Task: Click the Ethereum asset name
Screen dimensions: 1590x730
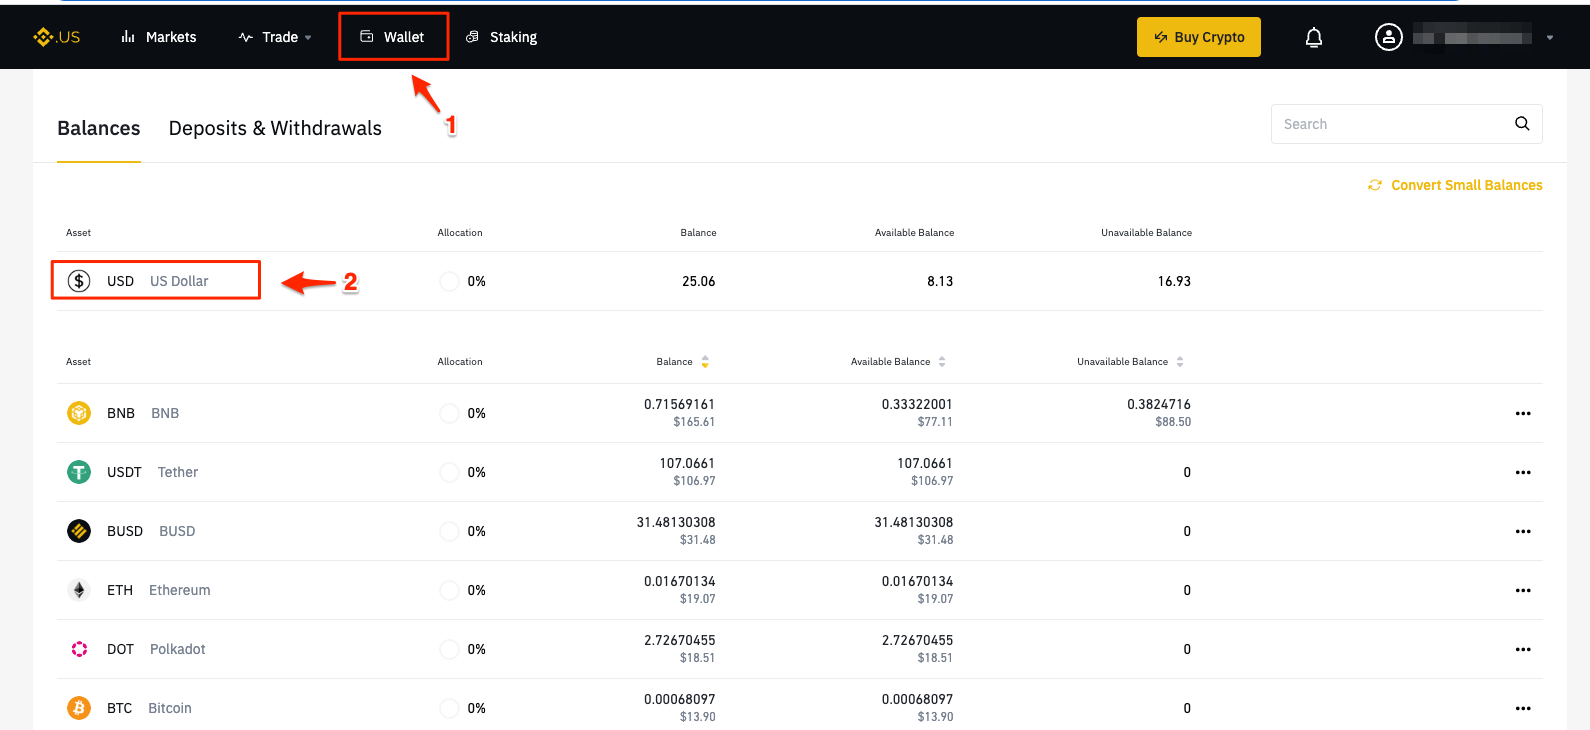Action: (180, 590)
